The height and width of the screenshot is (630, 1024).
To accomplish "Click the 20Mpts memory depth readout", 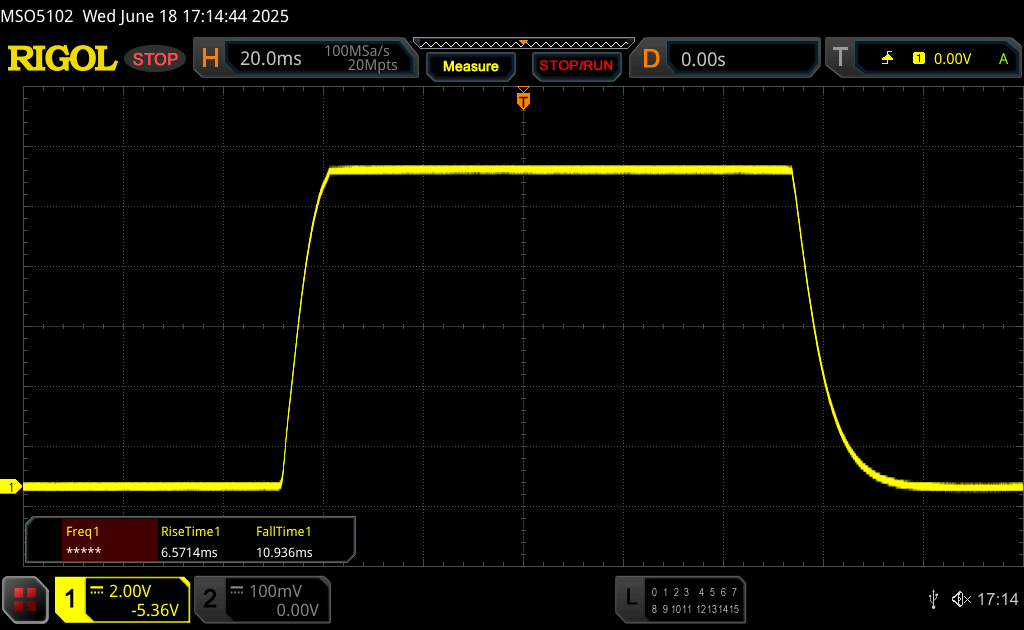I will pyautogui.click(x=372, y=65).
